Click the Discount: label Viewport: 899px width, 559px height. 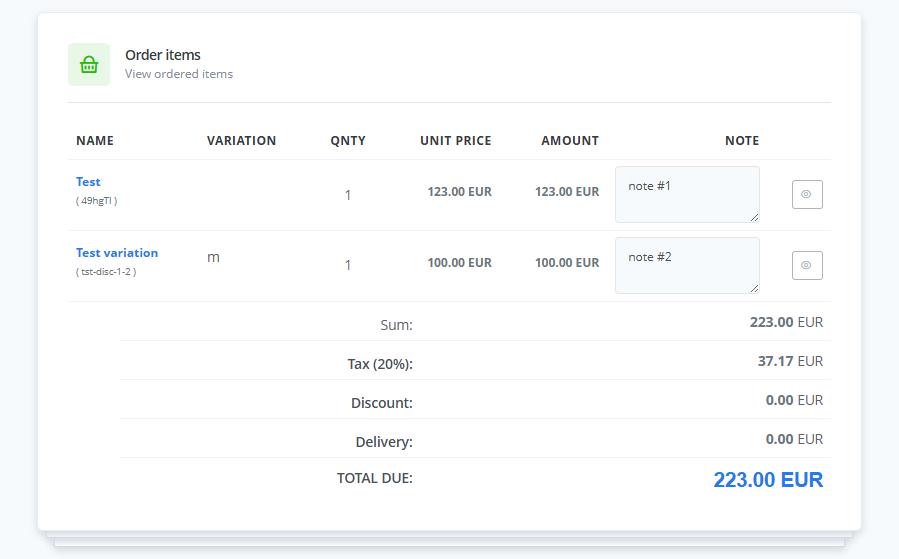pyautogui.click(x=382, y=403)
